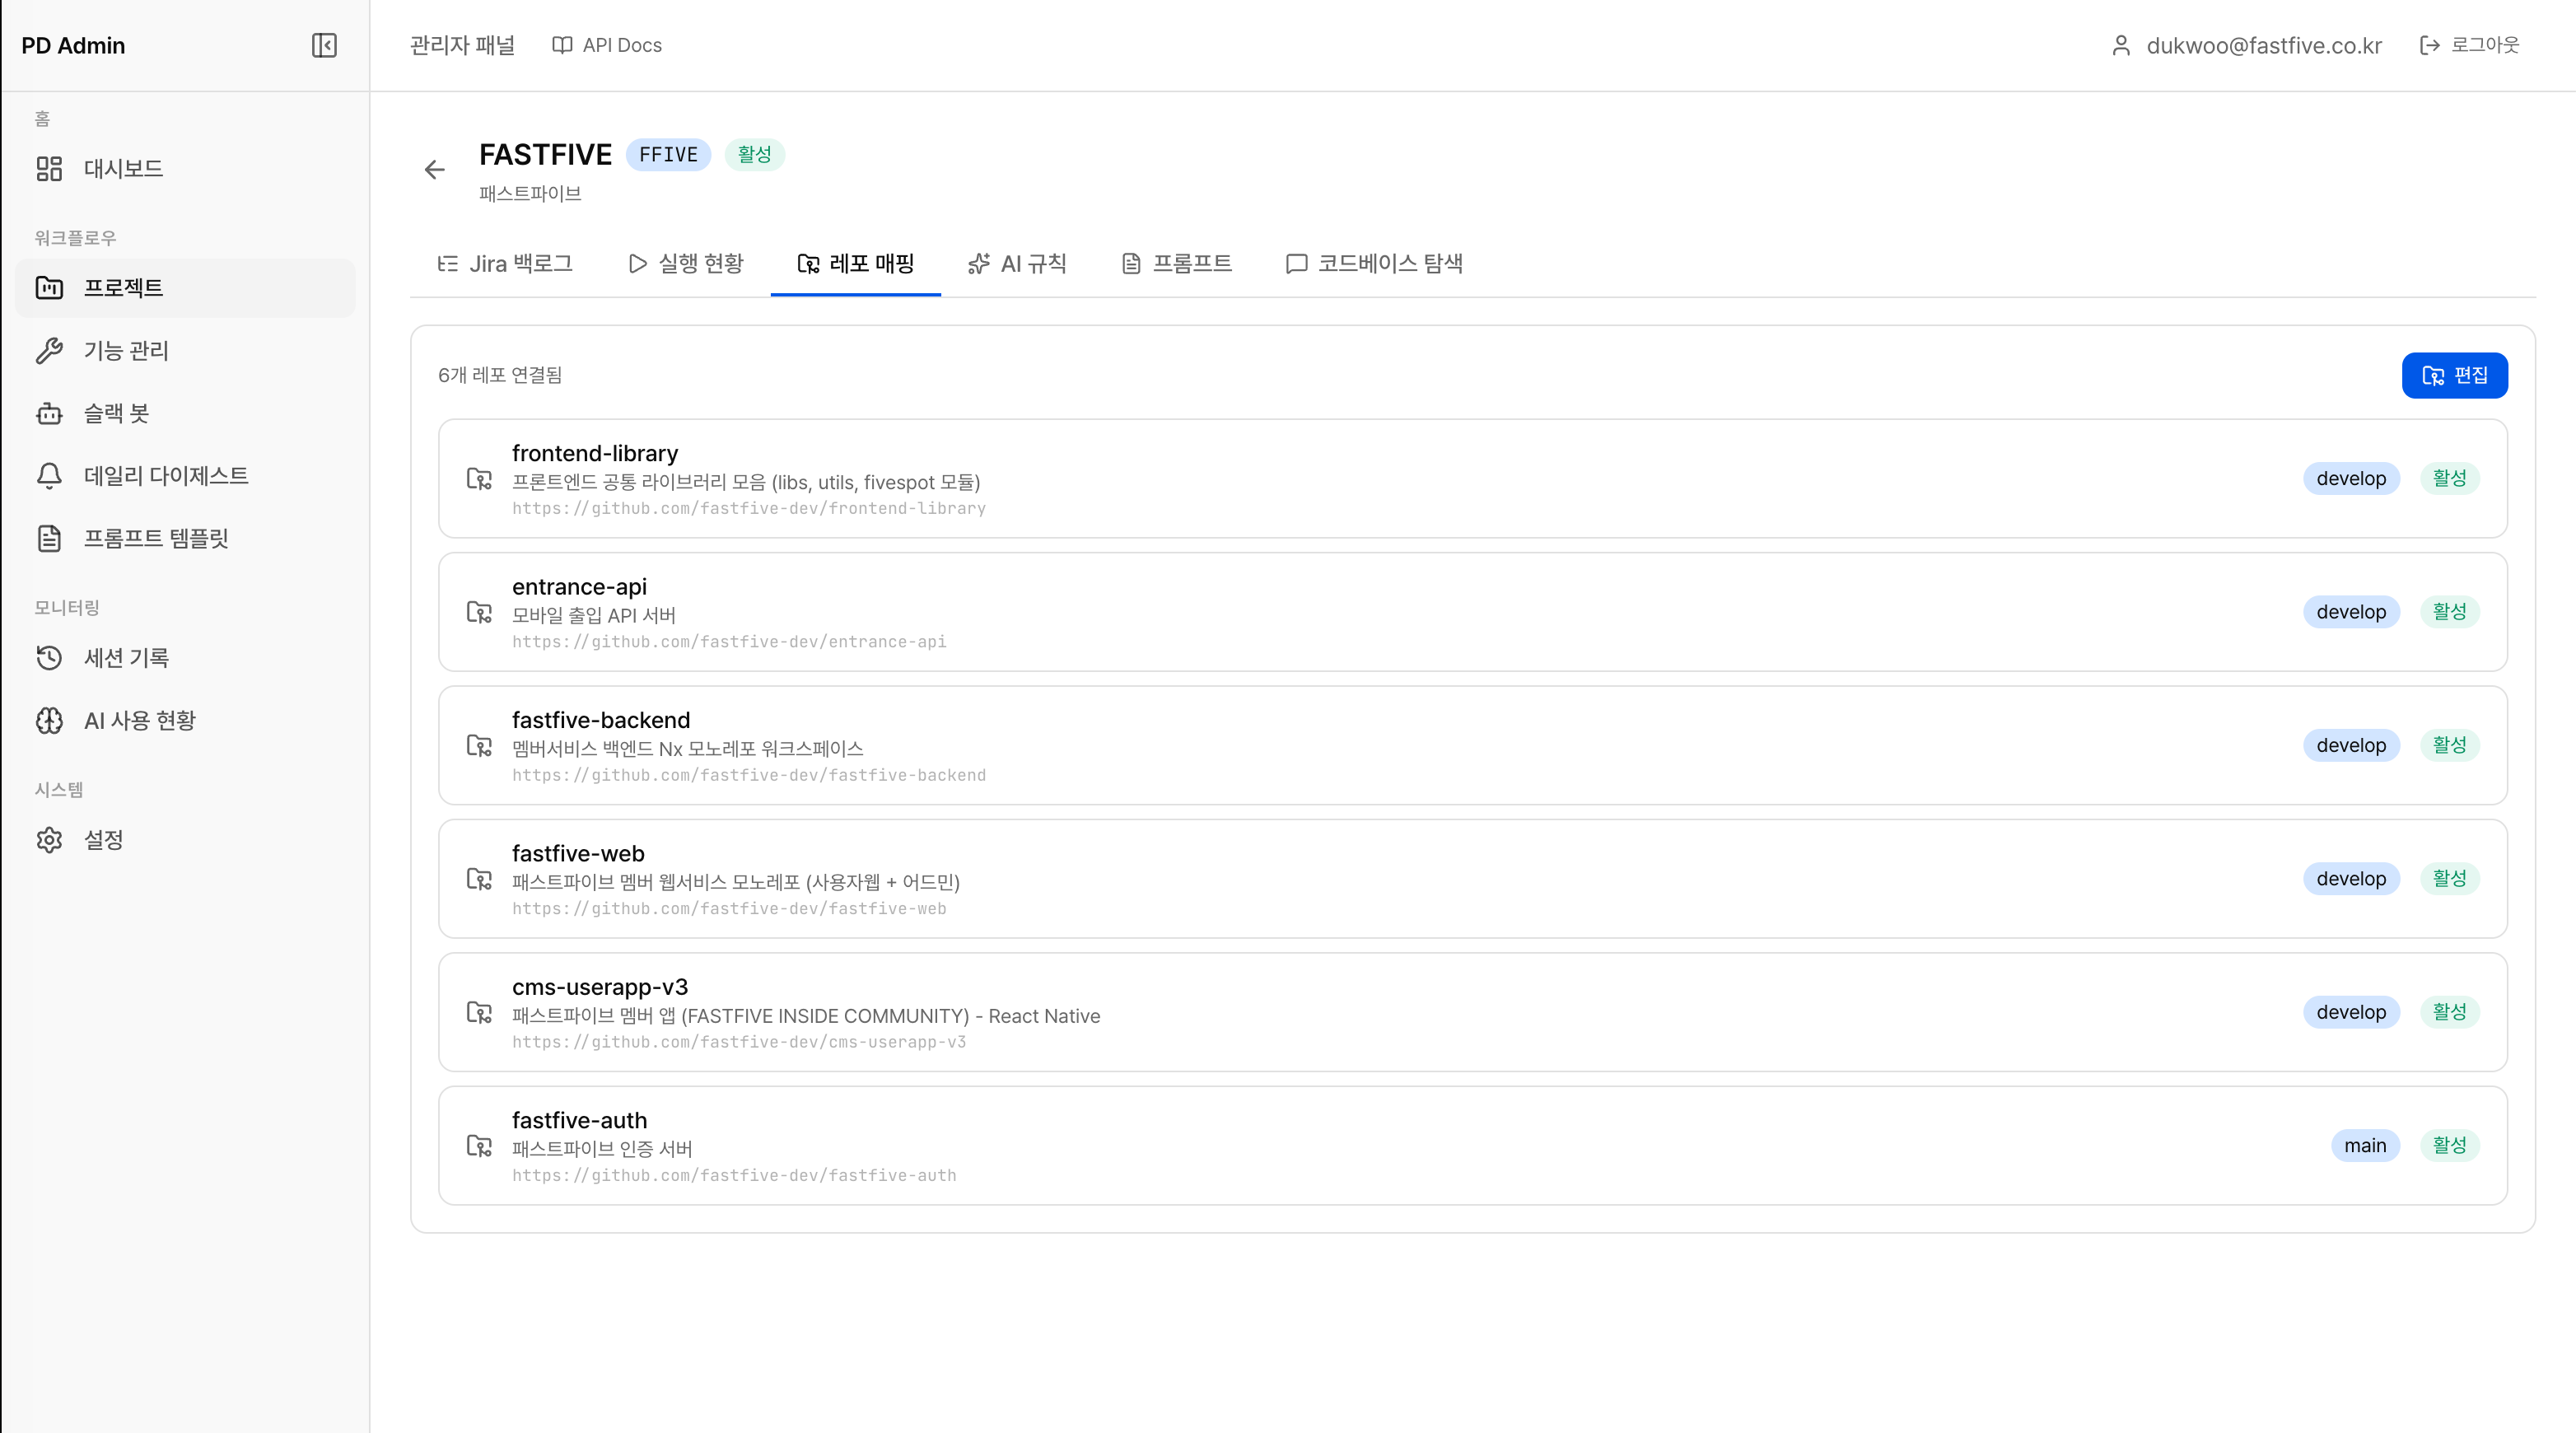
Task: Click the fastfive-web GitHub URL
Action: (x=729, y=909)
